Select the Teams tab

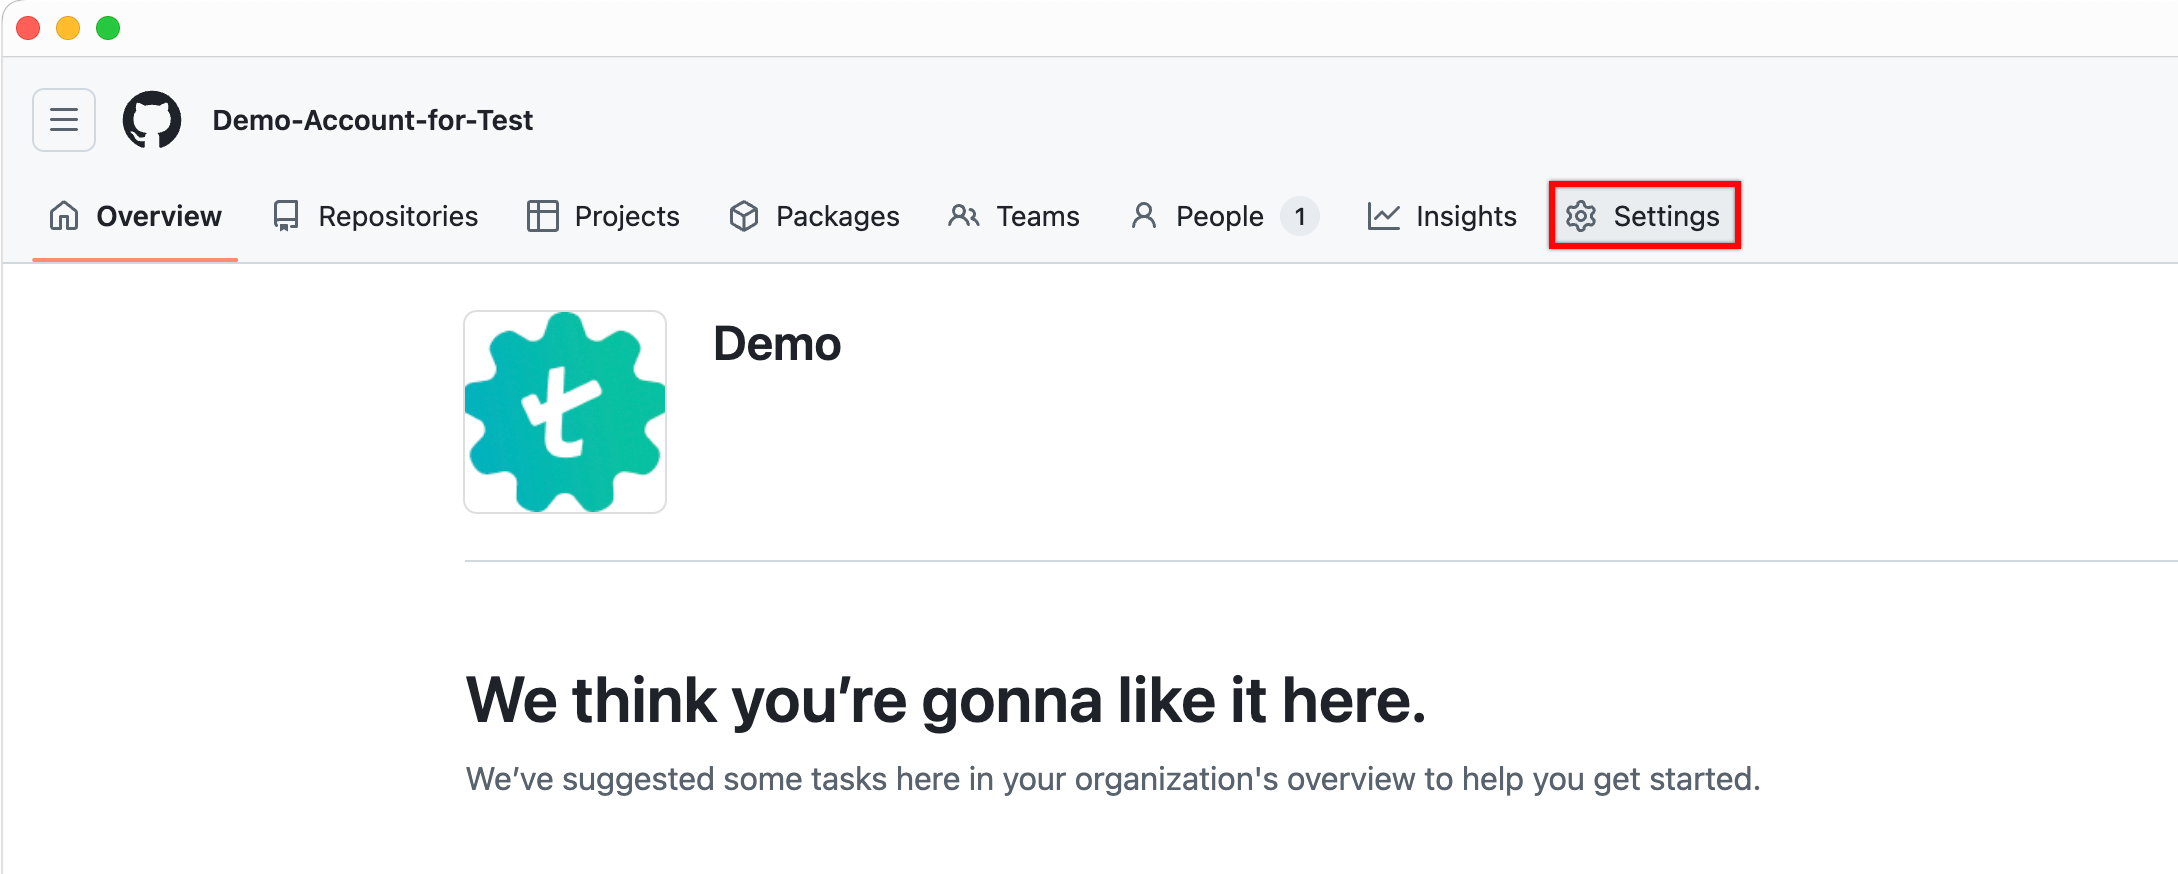tap(1013, 216)
